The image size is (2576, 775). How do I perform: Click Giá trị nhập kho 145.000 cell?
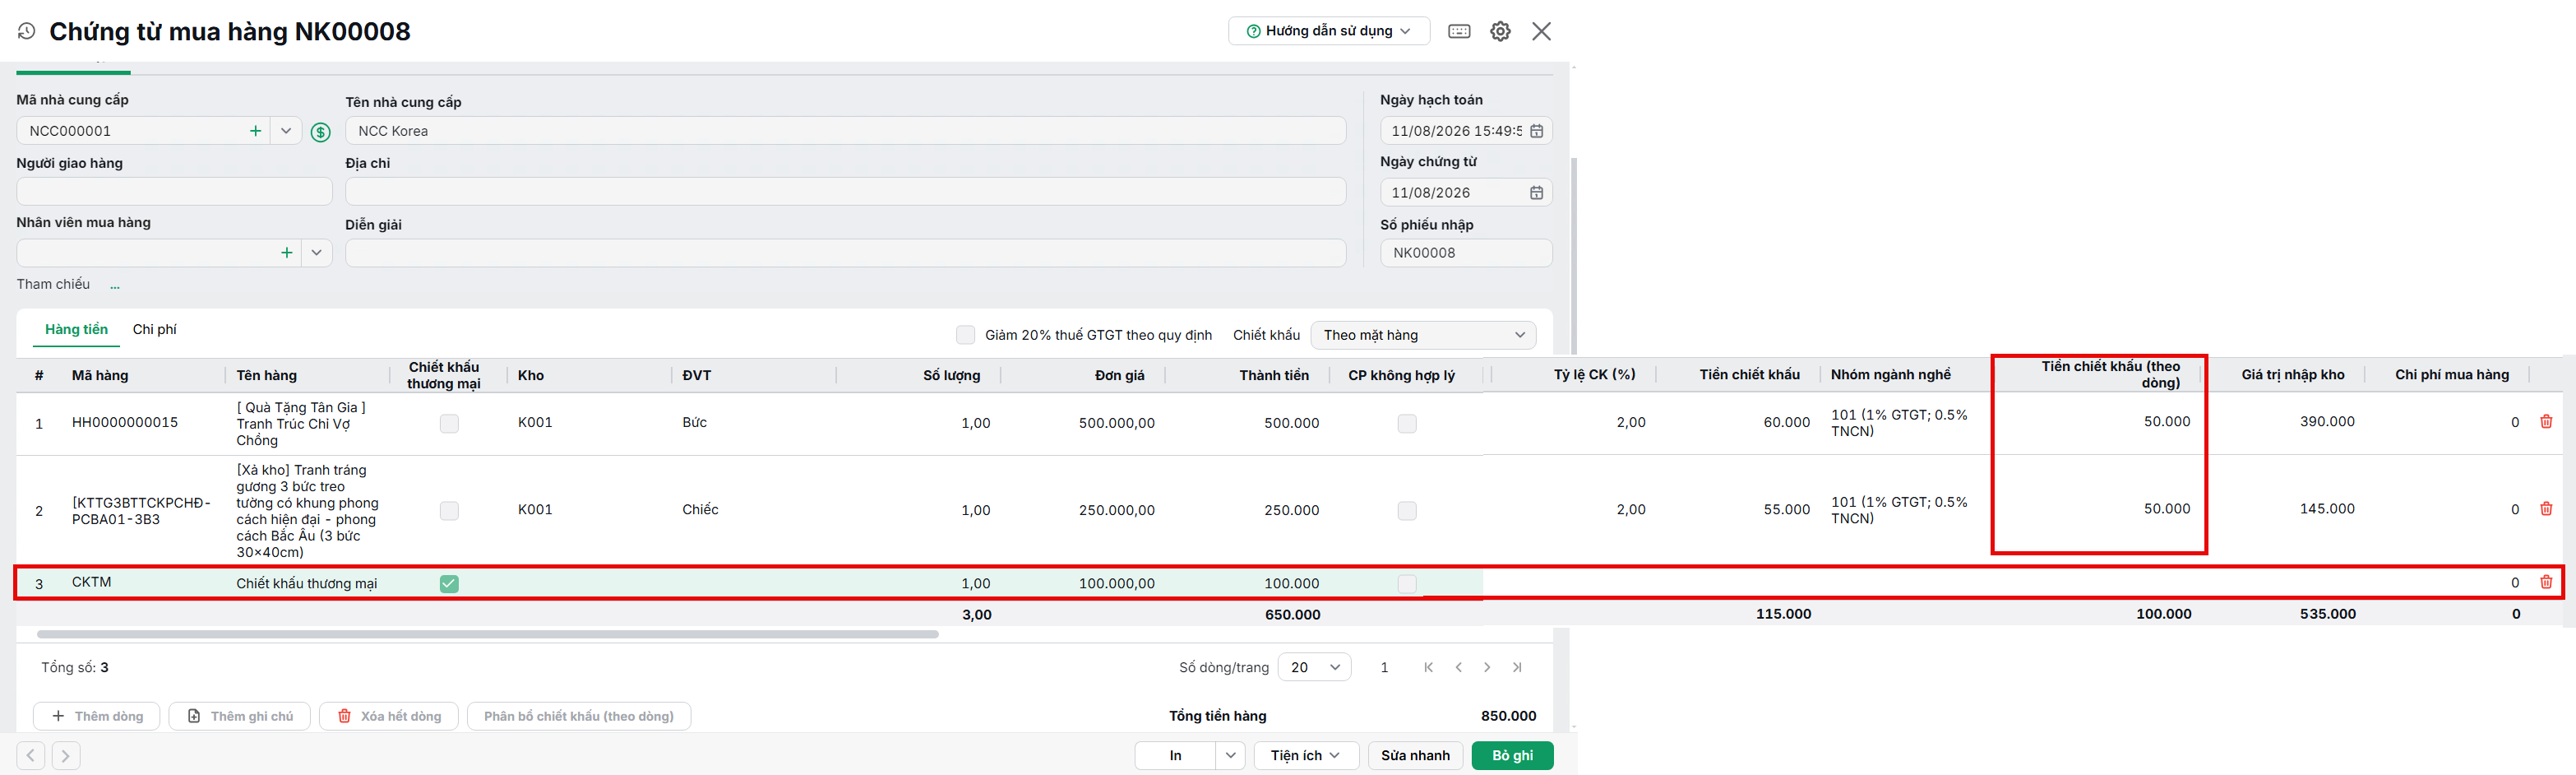pyautogui.click(x=2327, y=509)
